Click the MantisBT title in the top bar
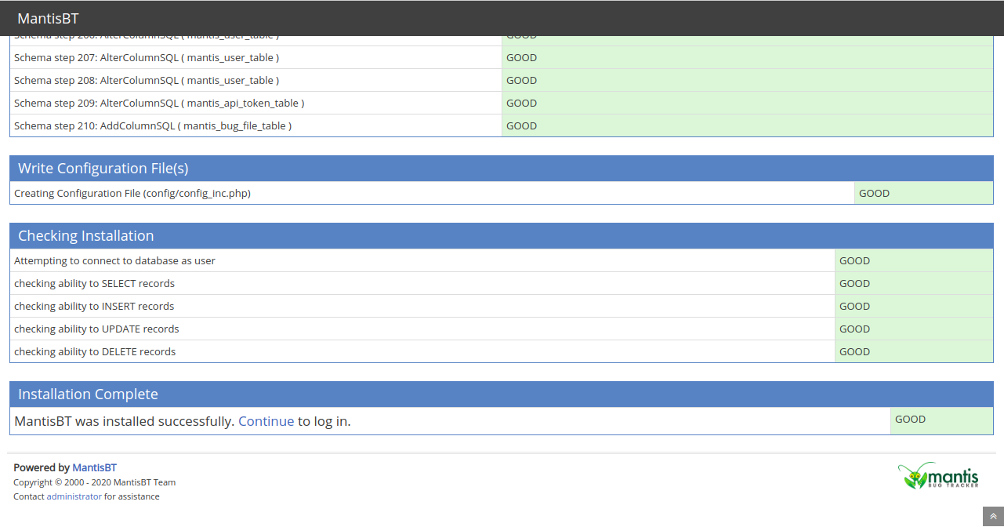This screenshot has width=1004, height=527. click(48, 19)
